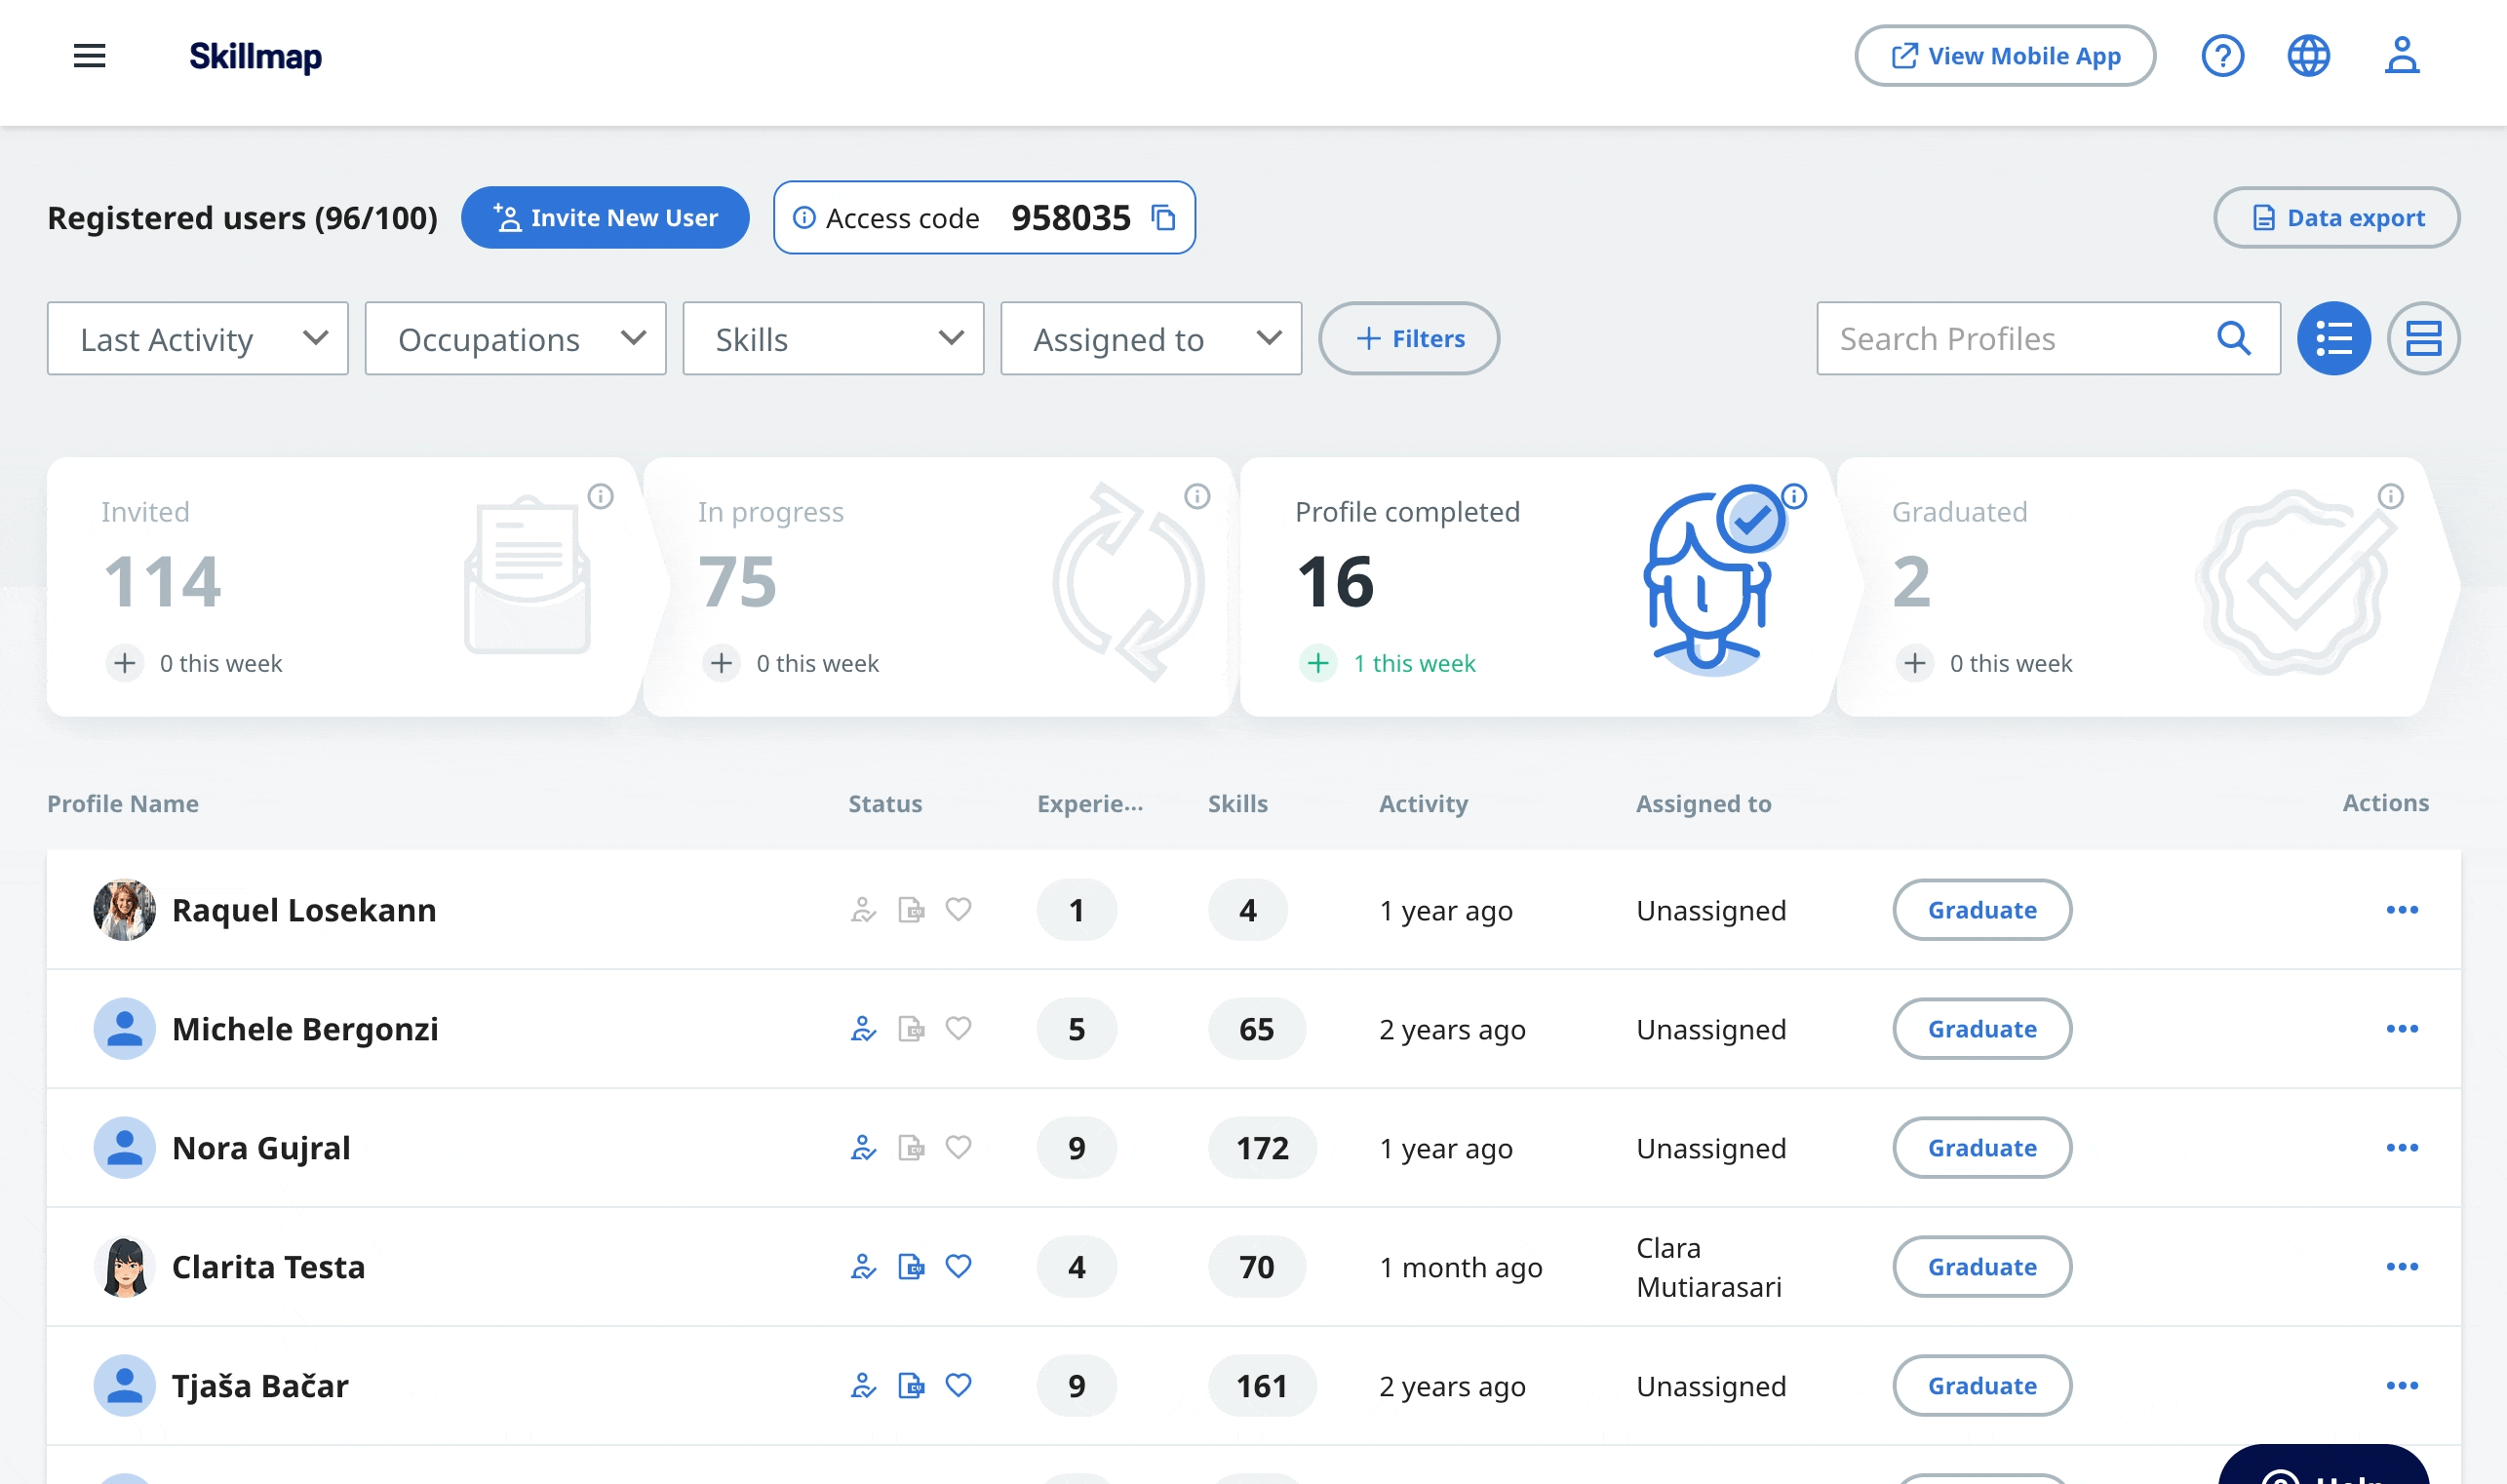Click Raquel Losekann's profile status icon

(x=863, y=910)
